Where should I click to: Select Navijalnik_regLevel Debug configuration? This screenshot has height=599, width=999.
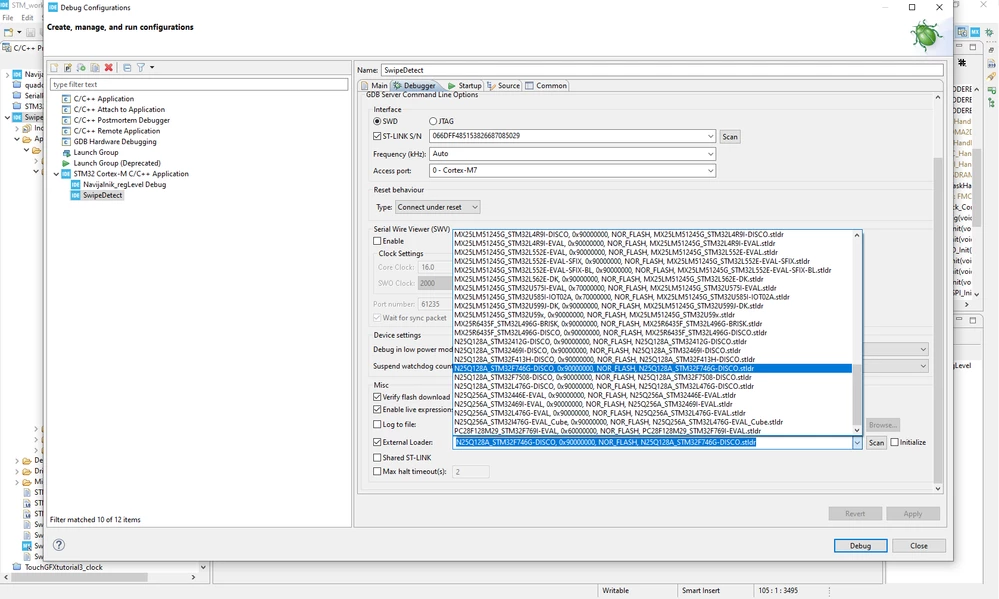(124, 185)
